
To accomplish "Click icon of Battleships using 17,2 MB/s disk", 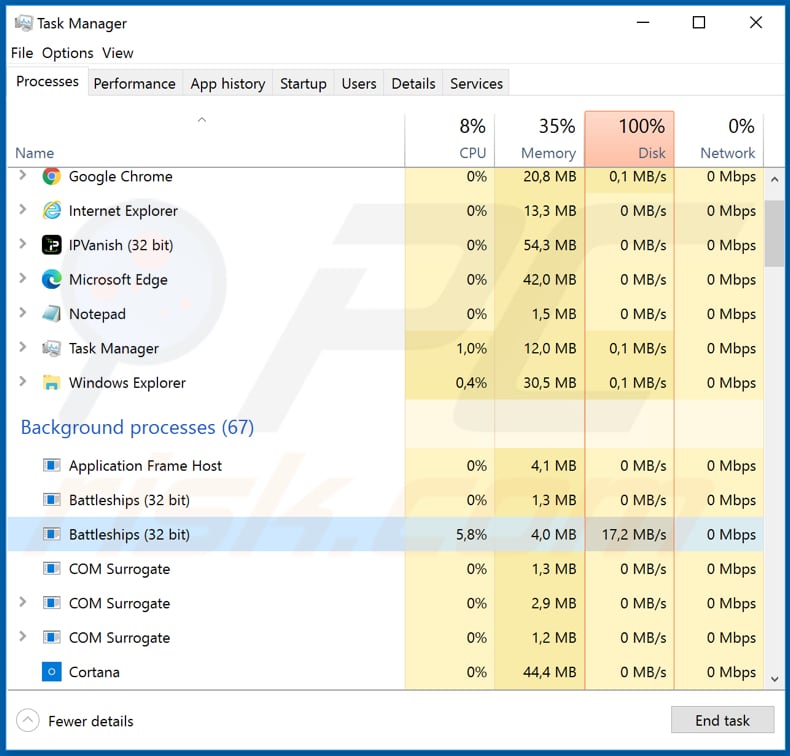I will [51, 534].
